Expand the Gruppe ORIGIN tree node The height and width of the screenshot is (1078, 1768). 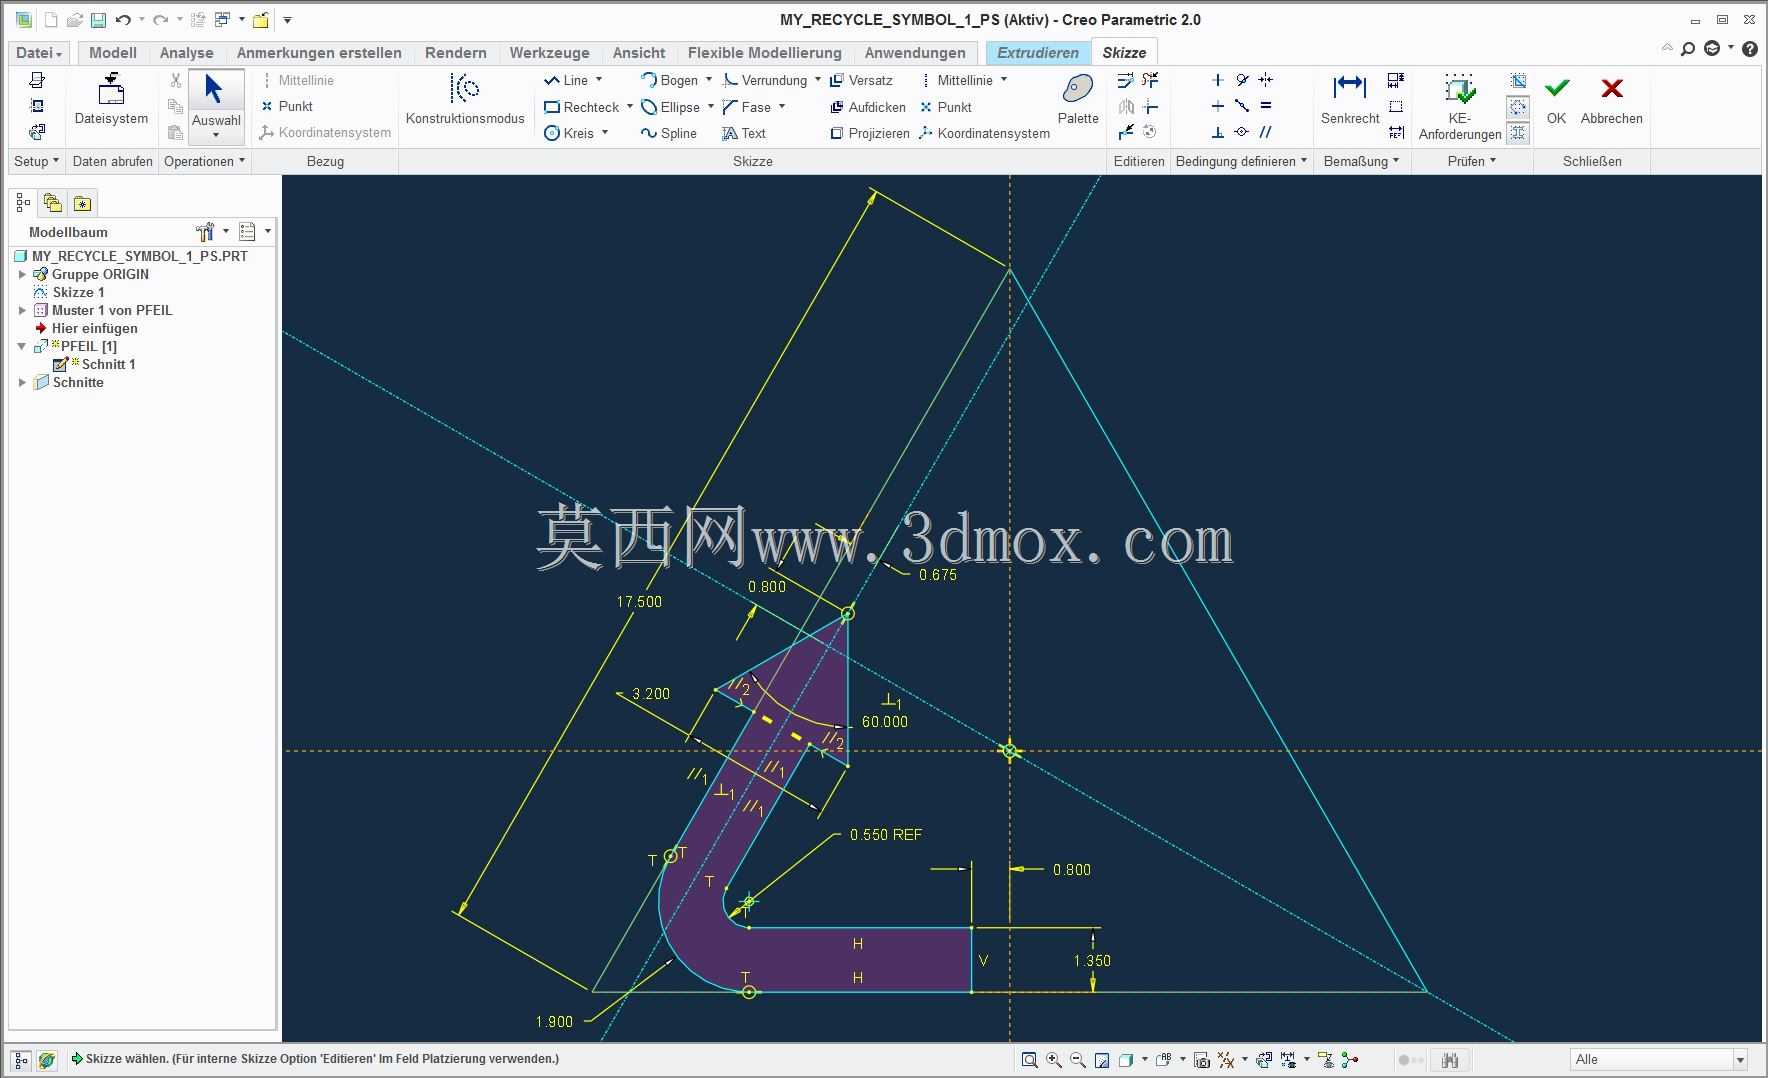coord(22,274)
